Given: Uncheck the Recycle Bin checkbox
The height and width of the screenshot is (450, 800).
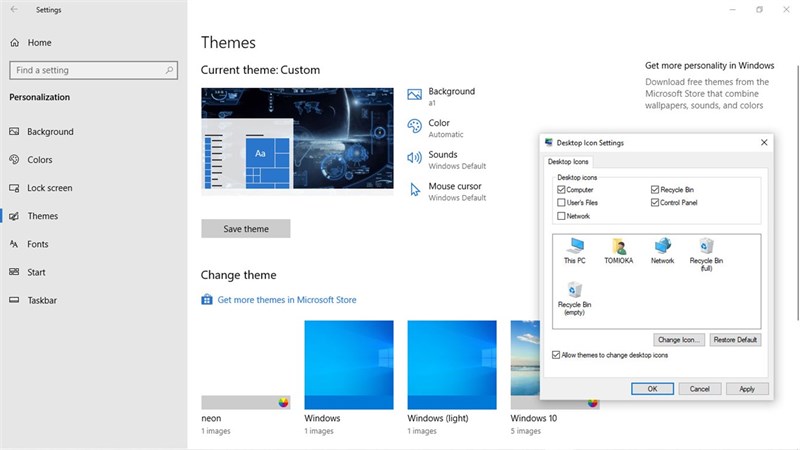Looking at the screenshot, I should pyautogui.click(x=655, y=189).
